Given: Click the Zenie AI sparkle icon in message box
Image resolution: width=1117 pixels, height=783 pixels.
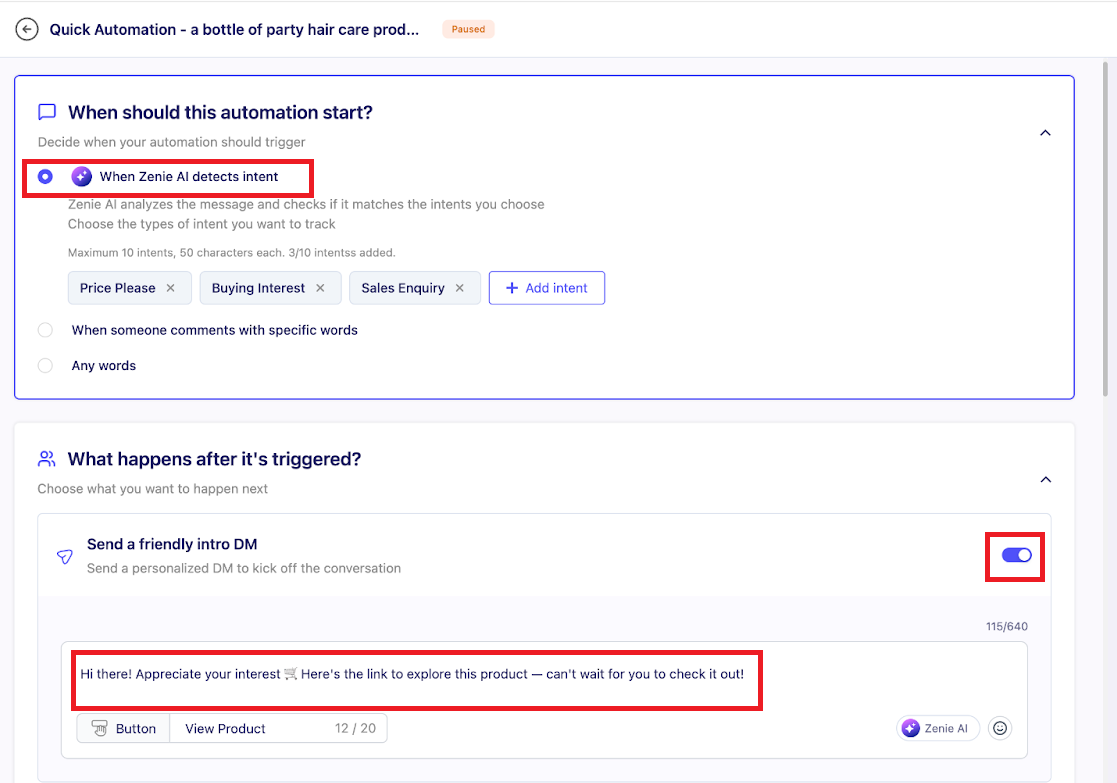Looking at the screenshot, I should [910, 729].
